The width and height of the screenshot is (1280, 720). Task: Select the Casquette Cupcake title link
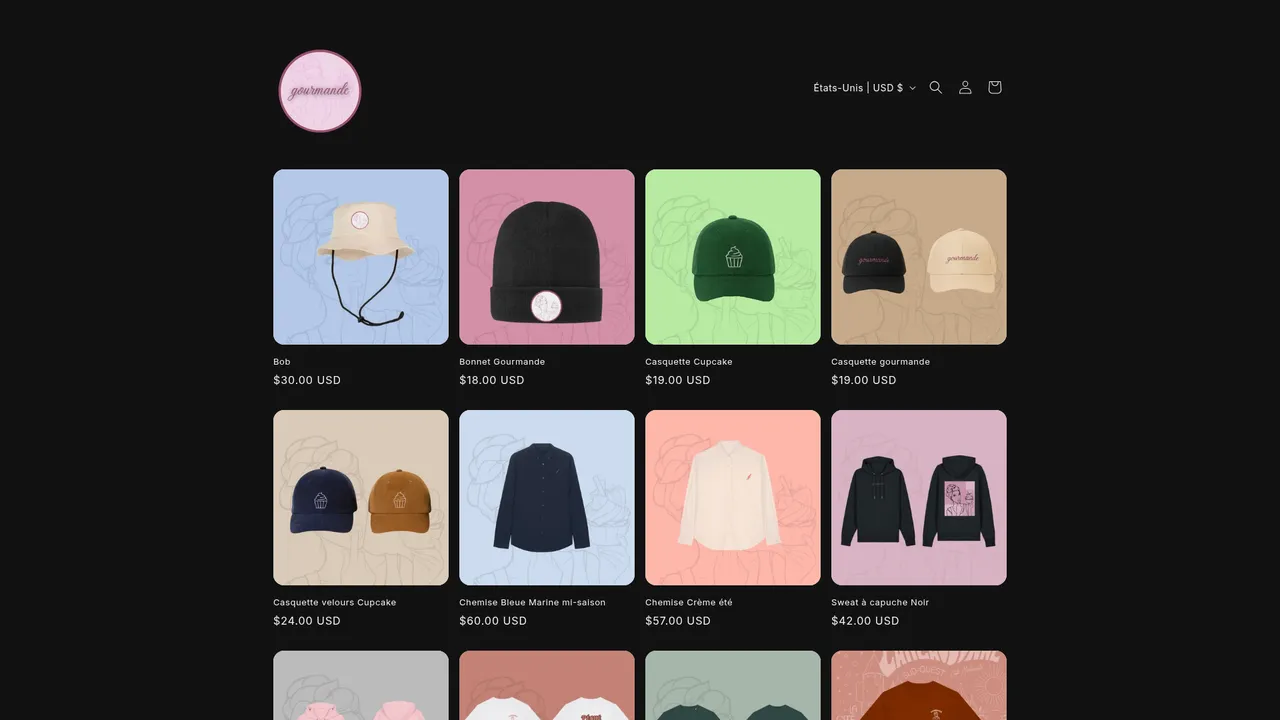[688, 362]
